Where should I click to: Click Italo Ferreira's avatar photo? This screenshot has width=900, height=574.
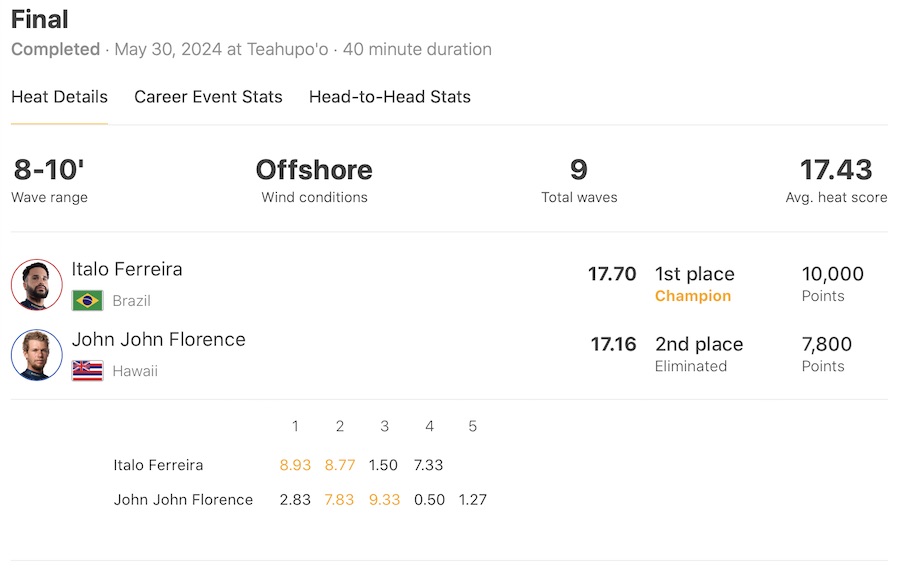coord(37,285)
